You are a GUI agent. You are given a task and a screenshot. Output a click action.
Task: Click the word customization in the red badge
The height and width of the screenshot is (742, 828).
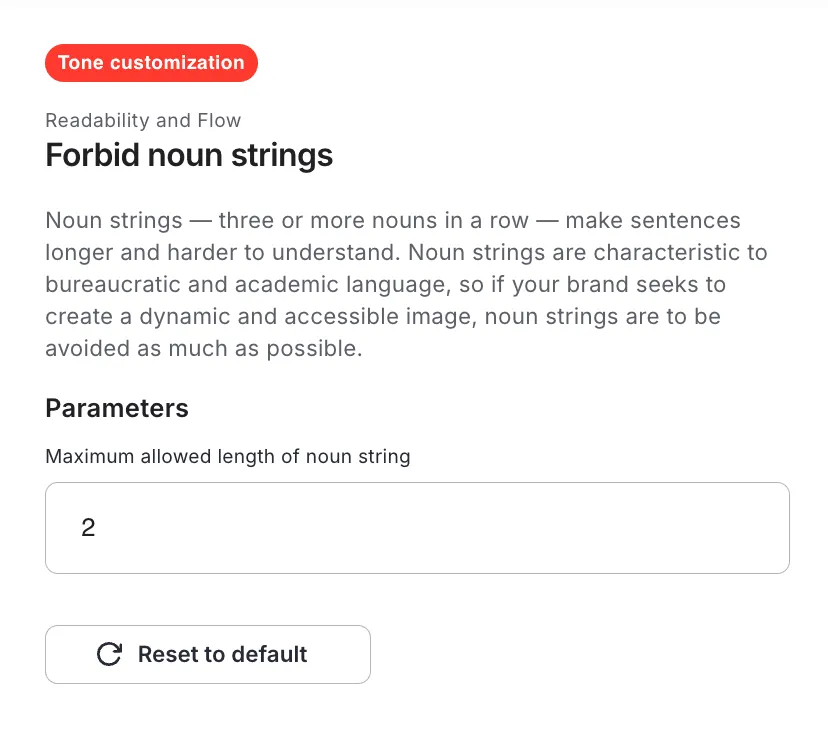[x=177, y=63]
